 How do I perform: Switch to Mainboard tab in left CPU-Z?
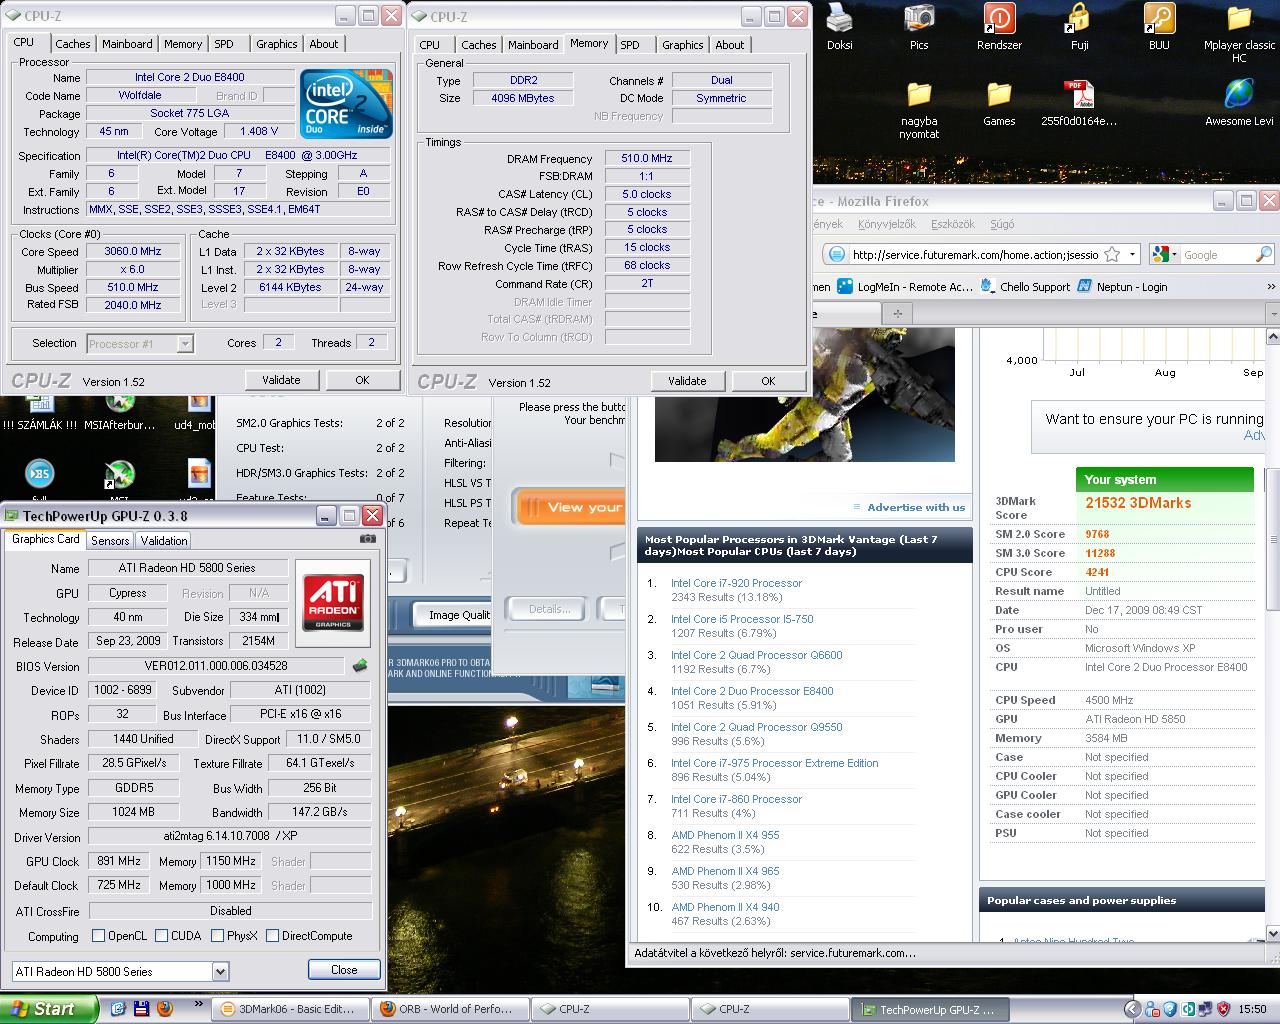pos(127,44)
